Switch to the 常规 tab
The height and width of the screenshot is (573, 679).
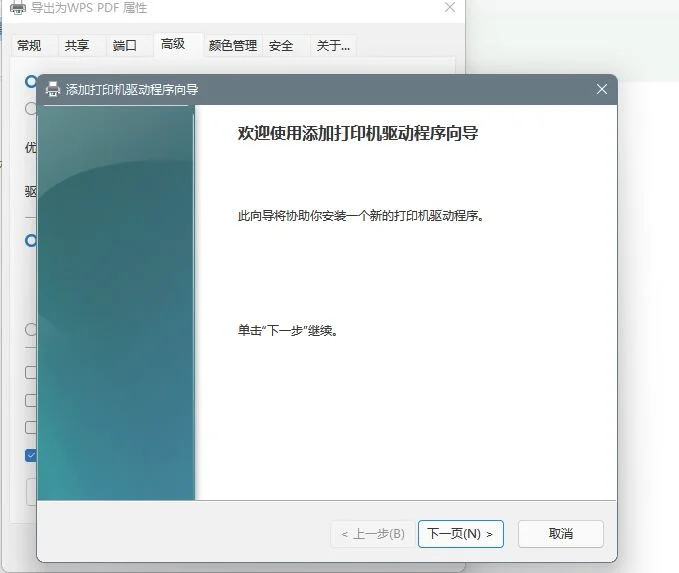[x=29, y=46]
